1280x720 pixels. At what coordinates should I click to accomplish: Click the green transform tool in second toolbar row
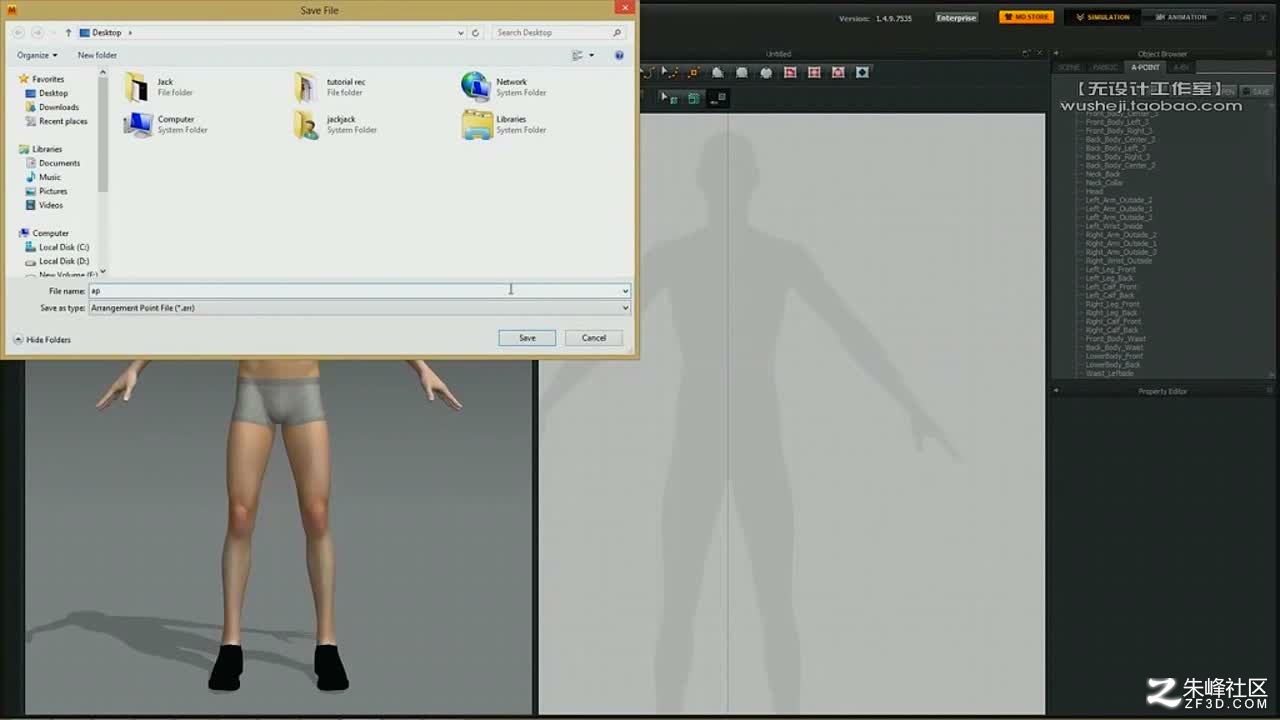669,98
